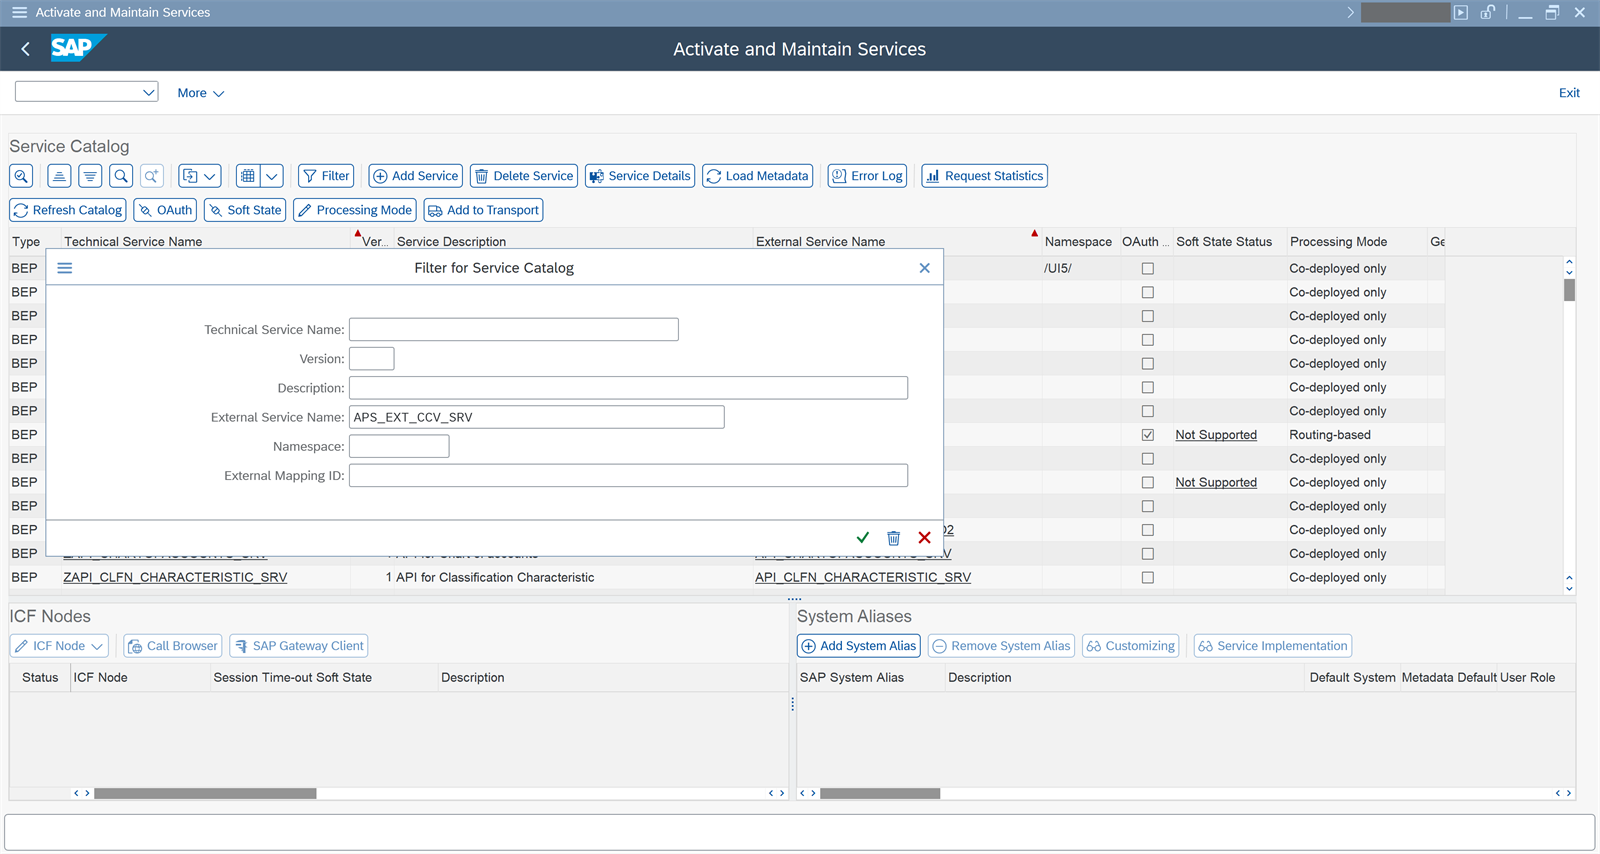
Task: Focus the Technical Service Name field
Action: (514, 330)
